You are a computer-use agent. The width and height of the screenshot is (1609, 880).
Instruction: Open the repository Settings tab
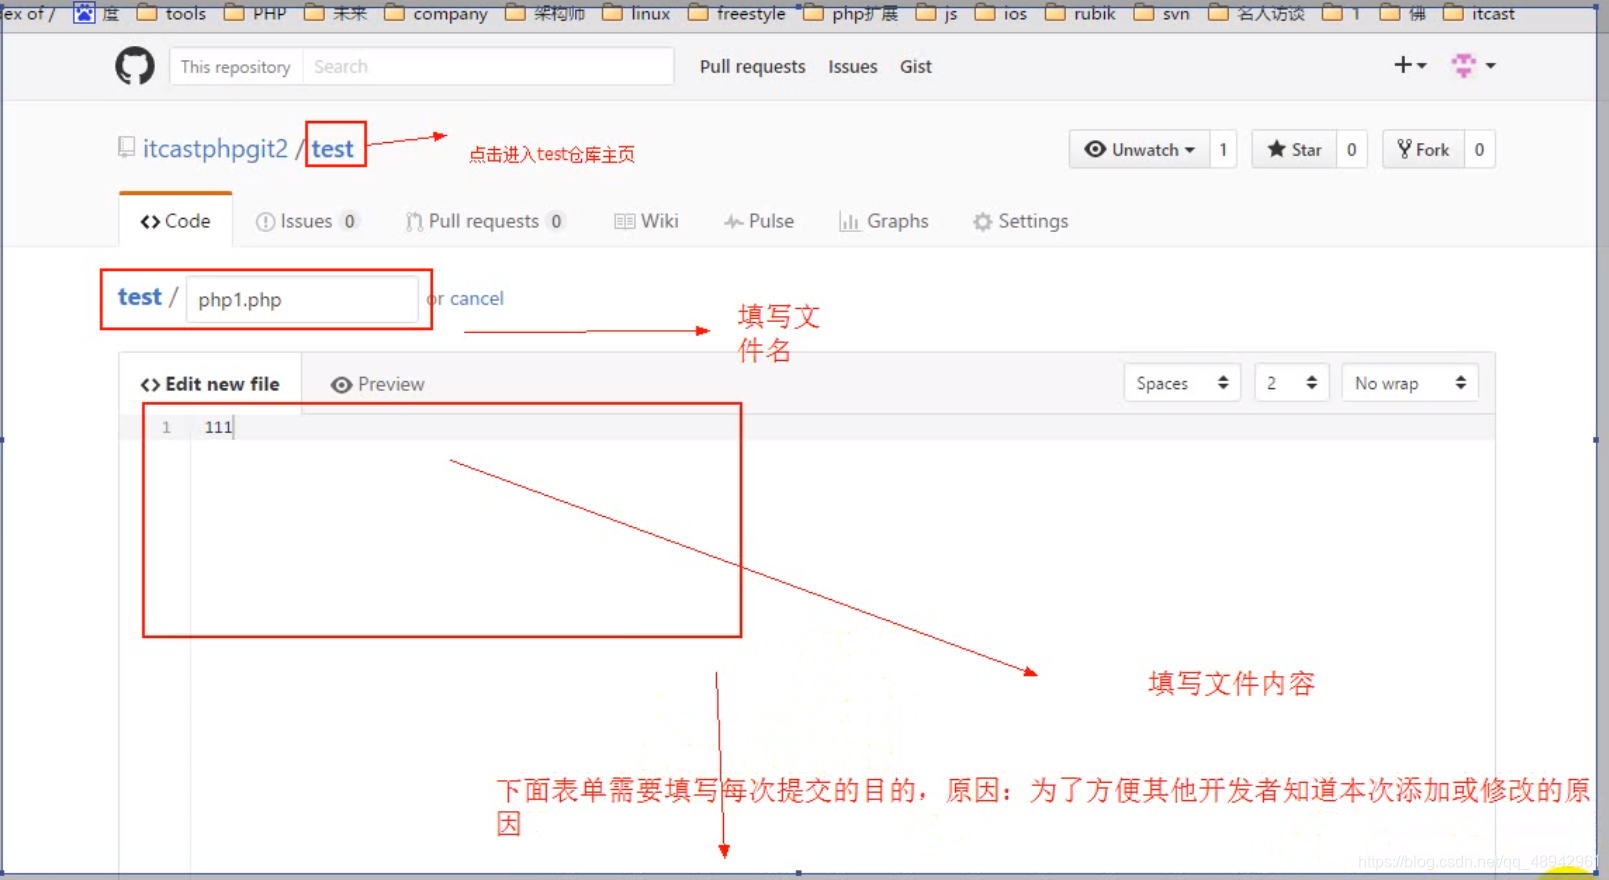(1021, 221)
